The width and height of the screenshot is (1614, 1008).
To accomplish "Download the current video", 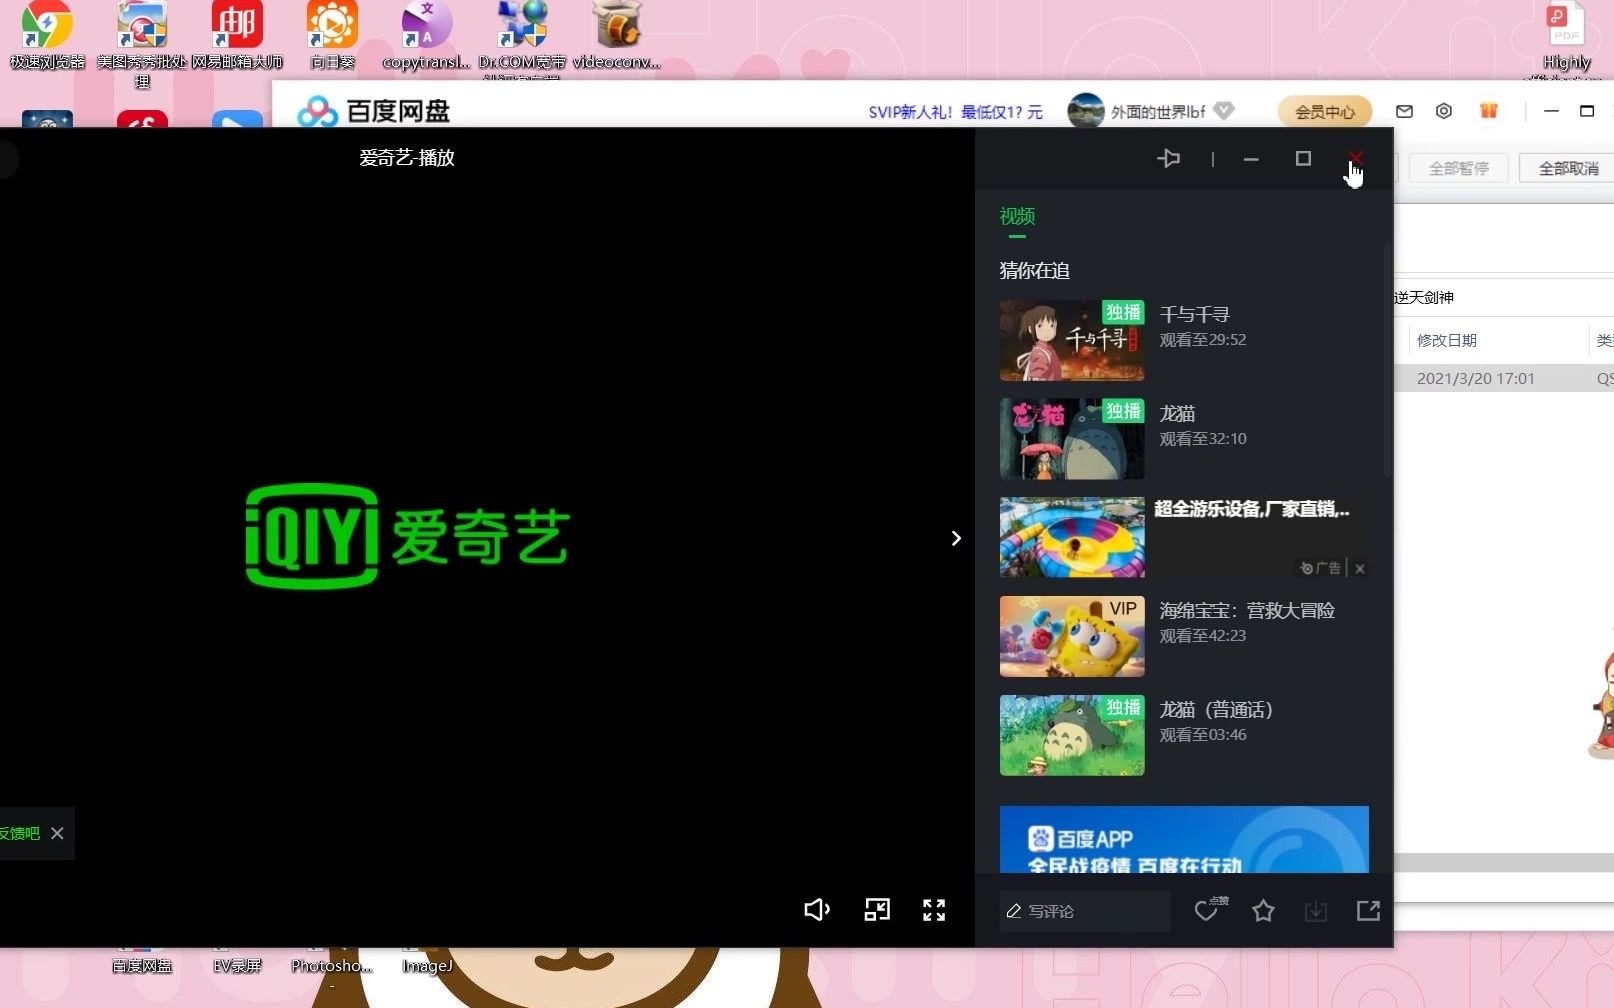I will 1316,911.
